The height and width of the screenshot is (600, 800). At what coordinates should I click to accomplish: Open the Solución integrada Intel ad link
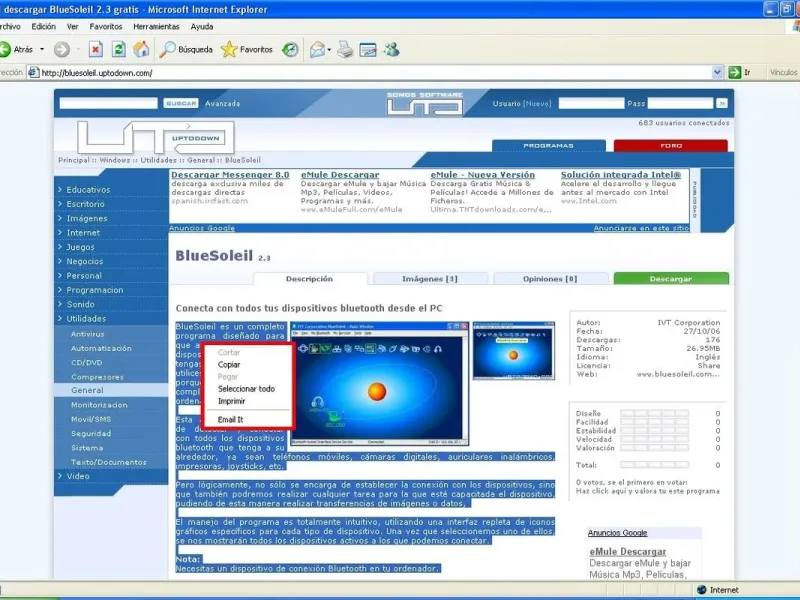(x=620, y=174)
